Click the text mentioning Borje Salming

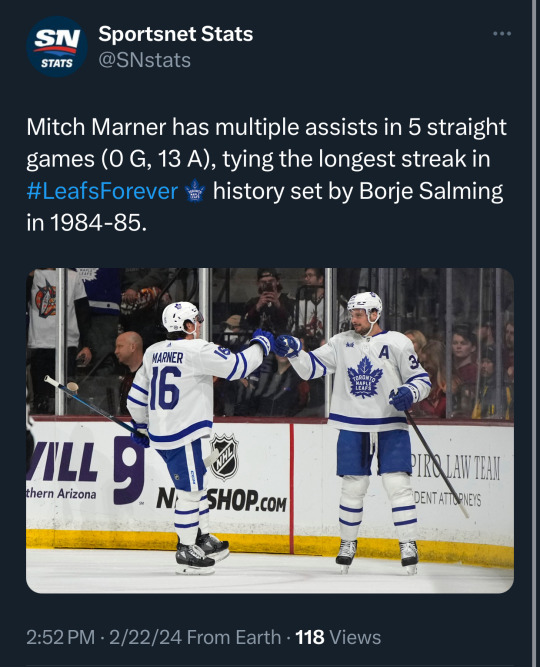[x=431, y=191]
